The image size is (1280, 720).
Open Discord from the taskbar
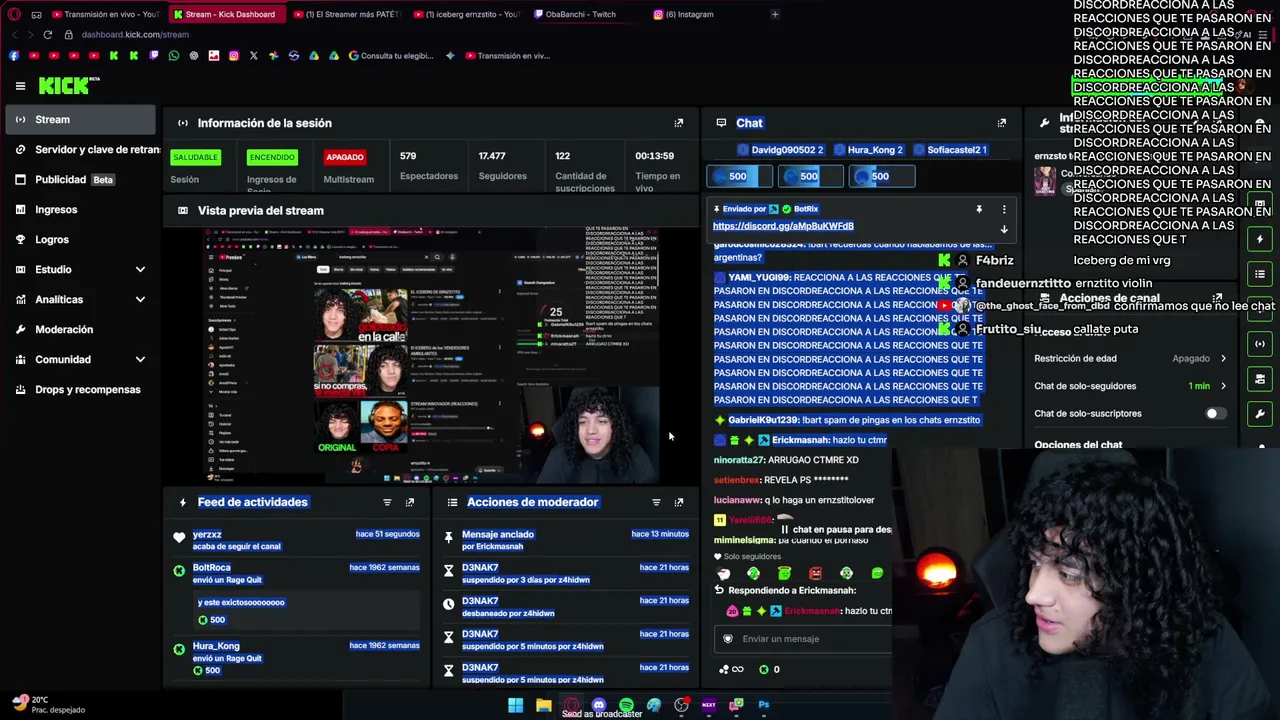pyautogui.click(x=598, y=705)
